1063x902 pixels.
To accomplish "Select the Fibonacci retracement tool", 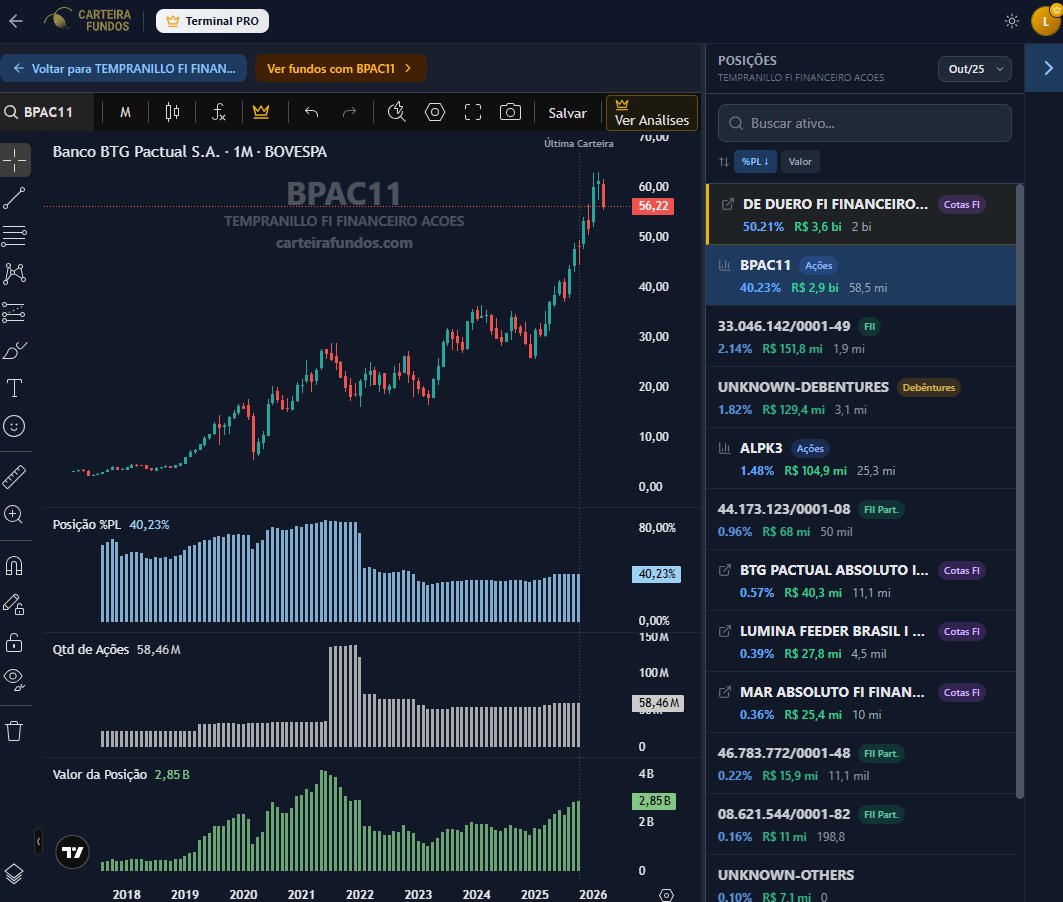I will (15, 236).
